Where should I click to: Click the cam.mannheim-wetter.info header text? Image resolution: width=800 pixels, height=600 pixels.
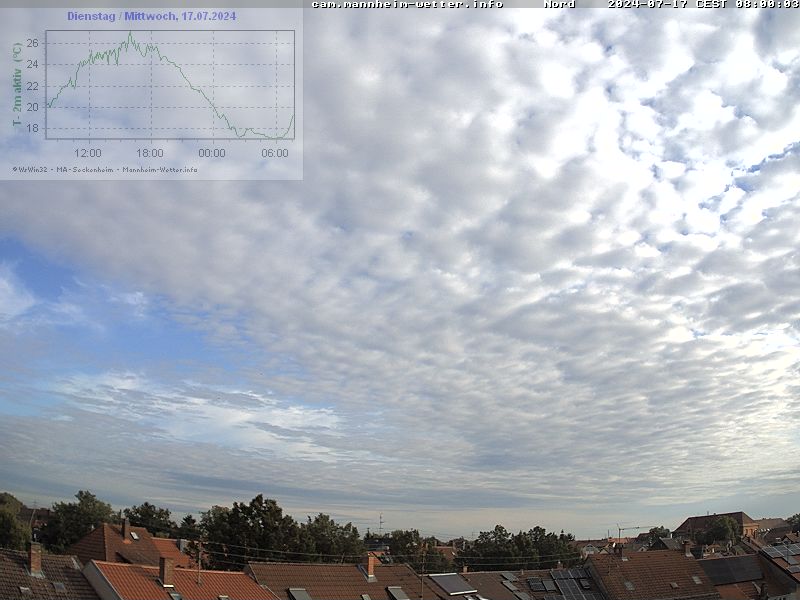(x=407, y=4)
